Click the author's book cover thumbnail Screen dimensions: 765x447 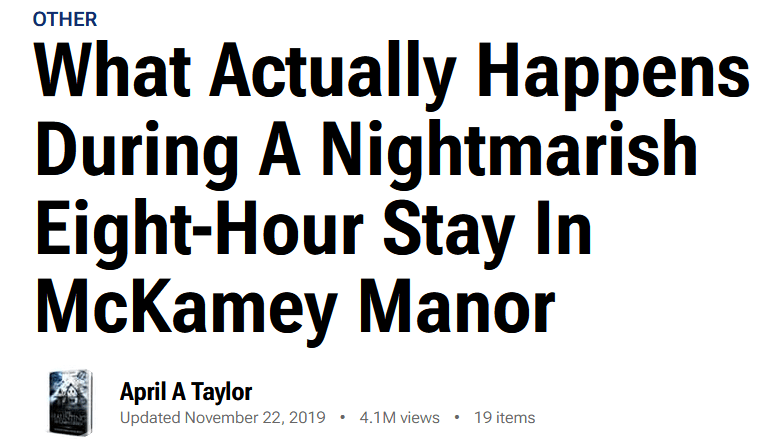point(70,401)
